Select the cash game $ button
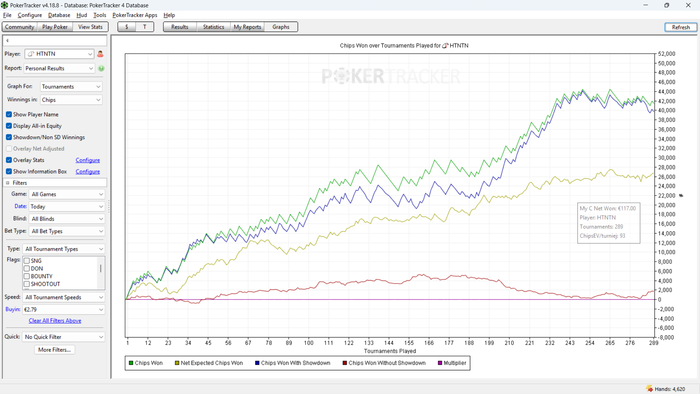The image size is (700, 394). tap(127, 27)
